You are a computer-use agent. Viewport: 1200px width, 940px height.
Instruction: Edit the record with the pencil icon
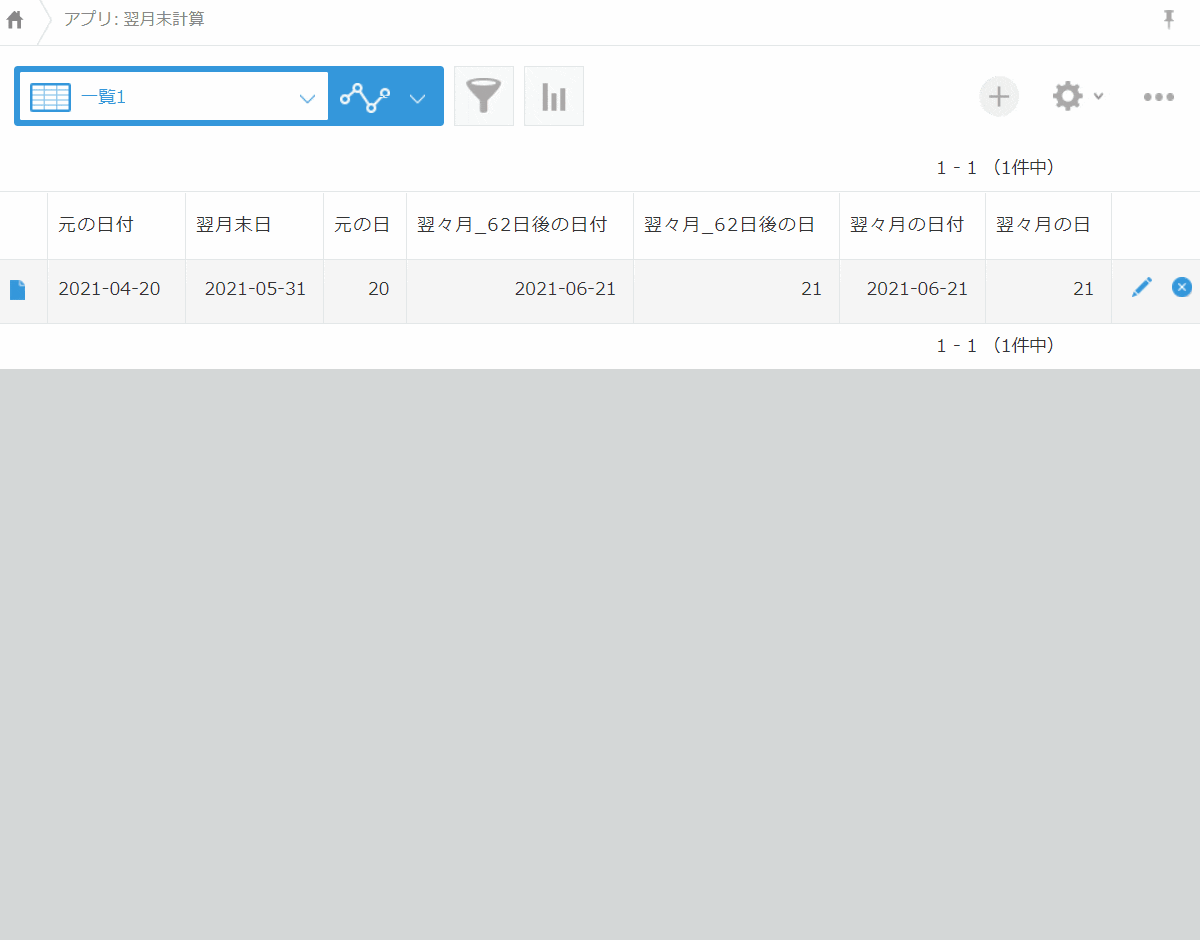tap(1141, 287)
